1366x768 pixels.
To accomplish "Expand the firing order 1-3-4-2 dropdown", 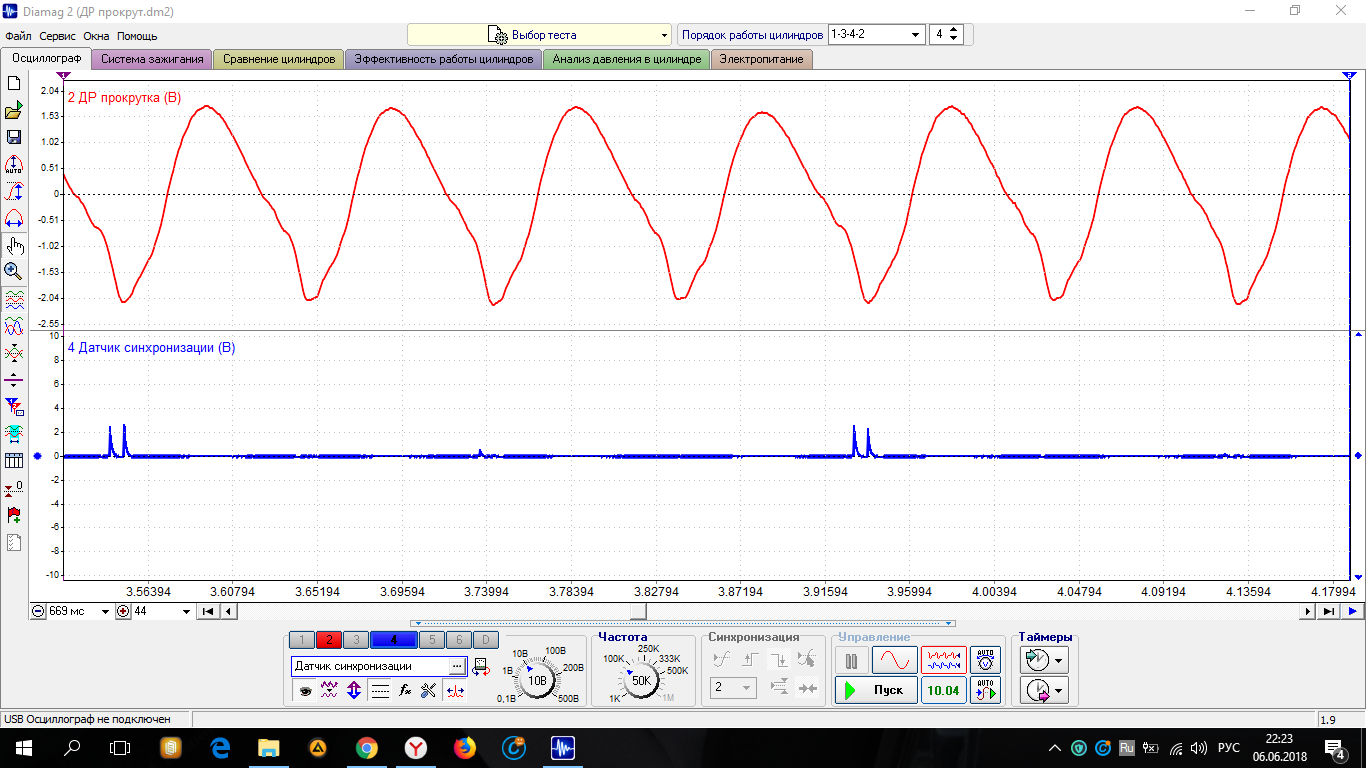I will pos(917,35).
